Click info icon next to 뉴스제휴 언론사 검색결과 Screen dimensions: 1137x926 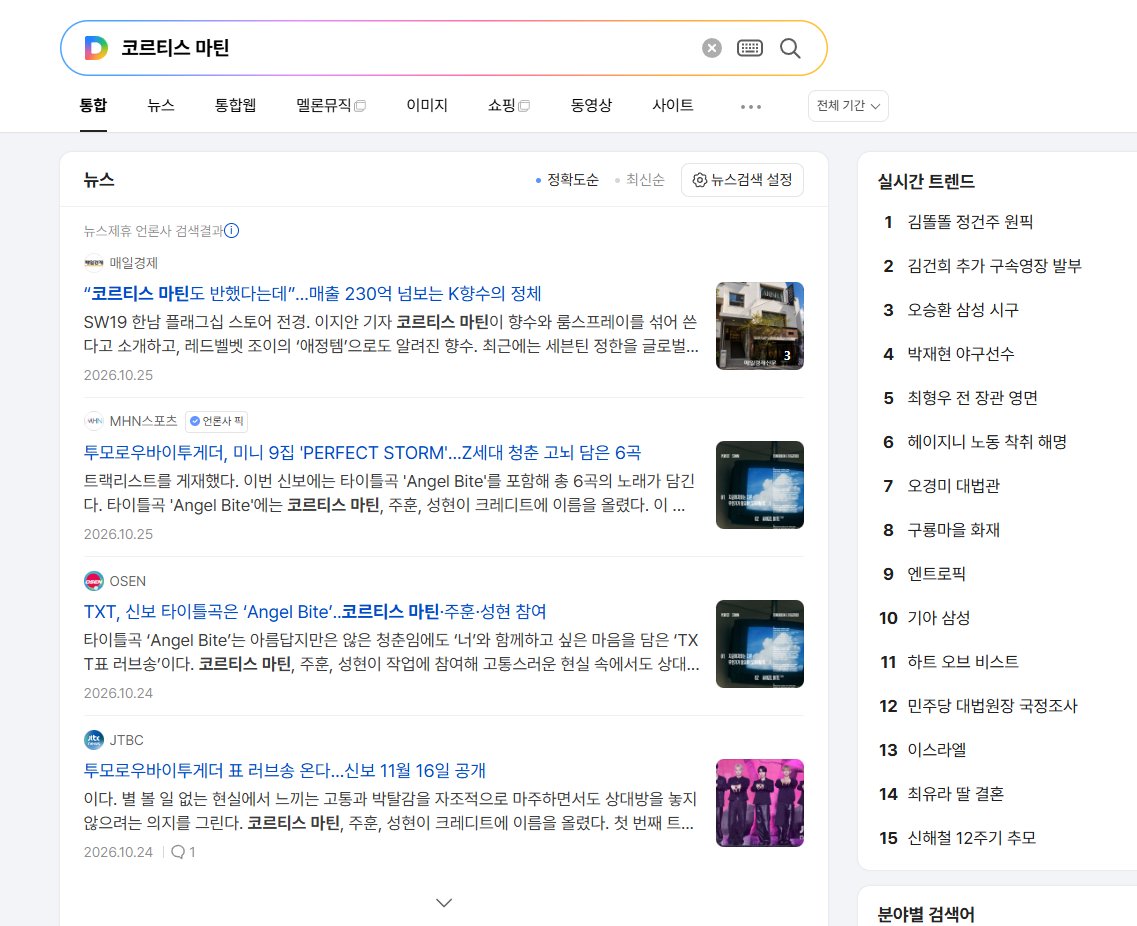(231, 231)
